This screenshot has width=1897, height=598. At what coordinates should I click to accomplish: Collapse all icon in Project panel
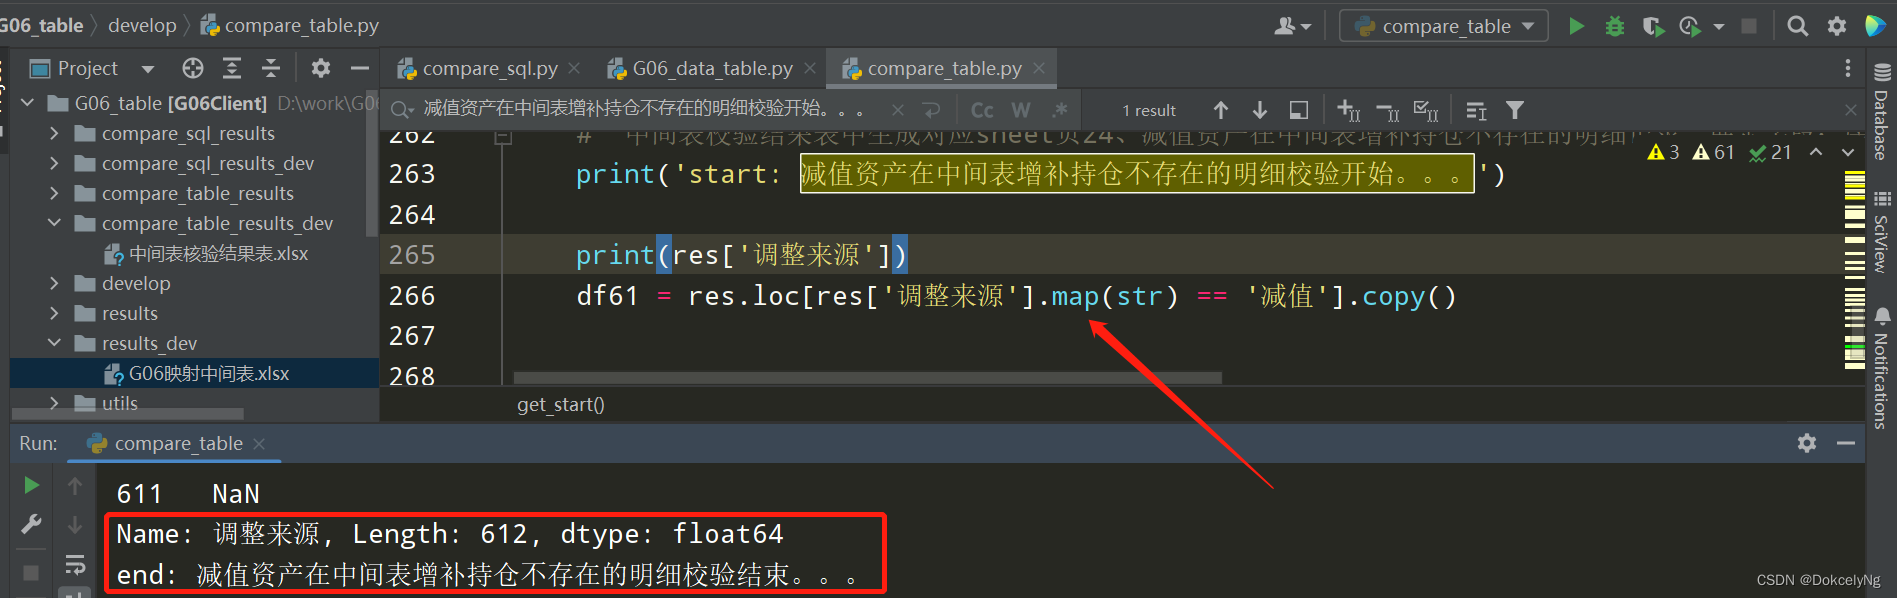(271, 68)
